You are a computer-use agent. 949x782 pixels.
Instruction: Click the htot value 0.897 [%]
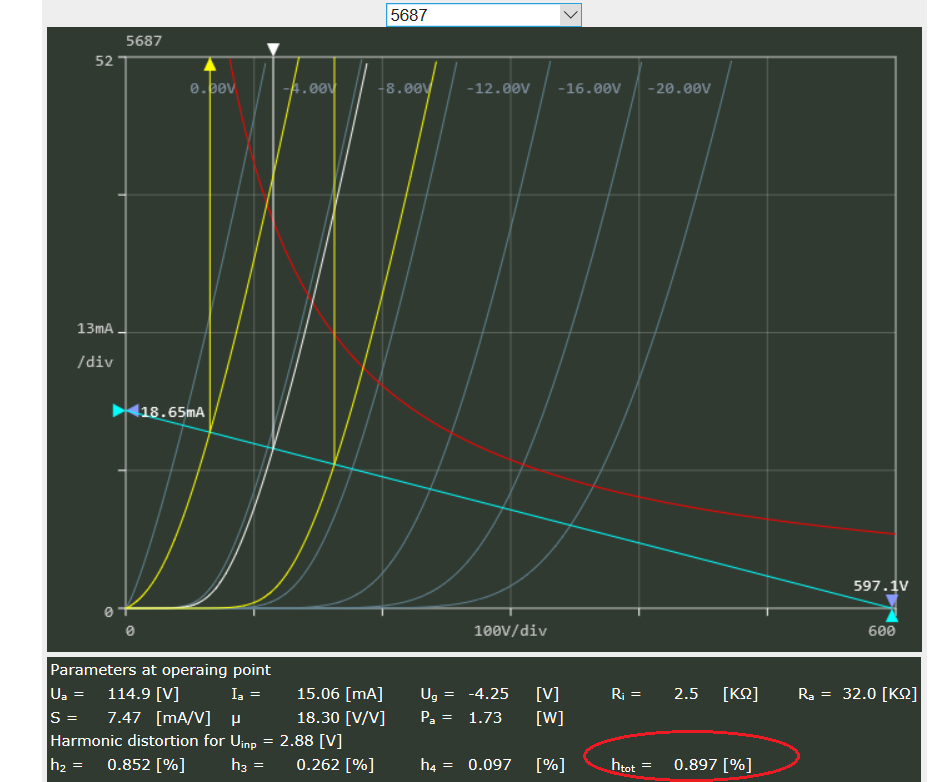[713, 765]
